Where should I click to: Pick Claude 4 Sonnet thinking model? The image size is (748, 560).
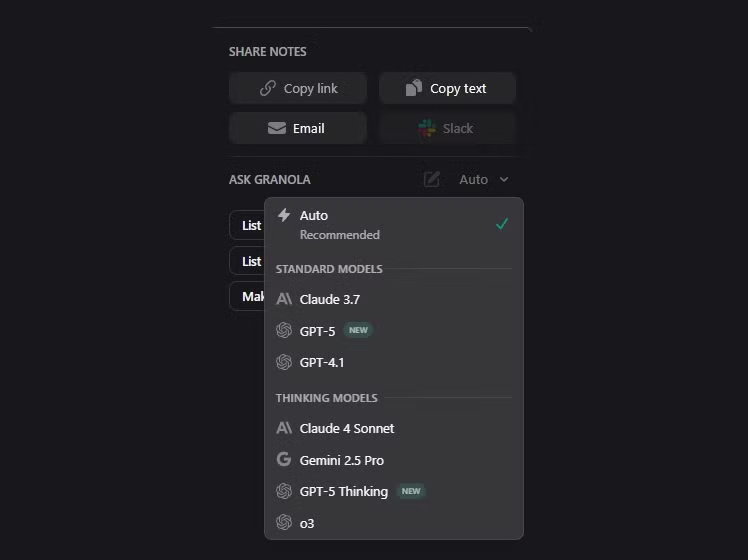click(x=347, y=428)
